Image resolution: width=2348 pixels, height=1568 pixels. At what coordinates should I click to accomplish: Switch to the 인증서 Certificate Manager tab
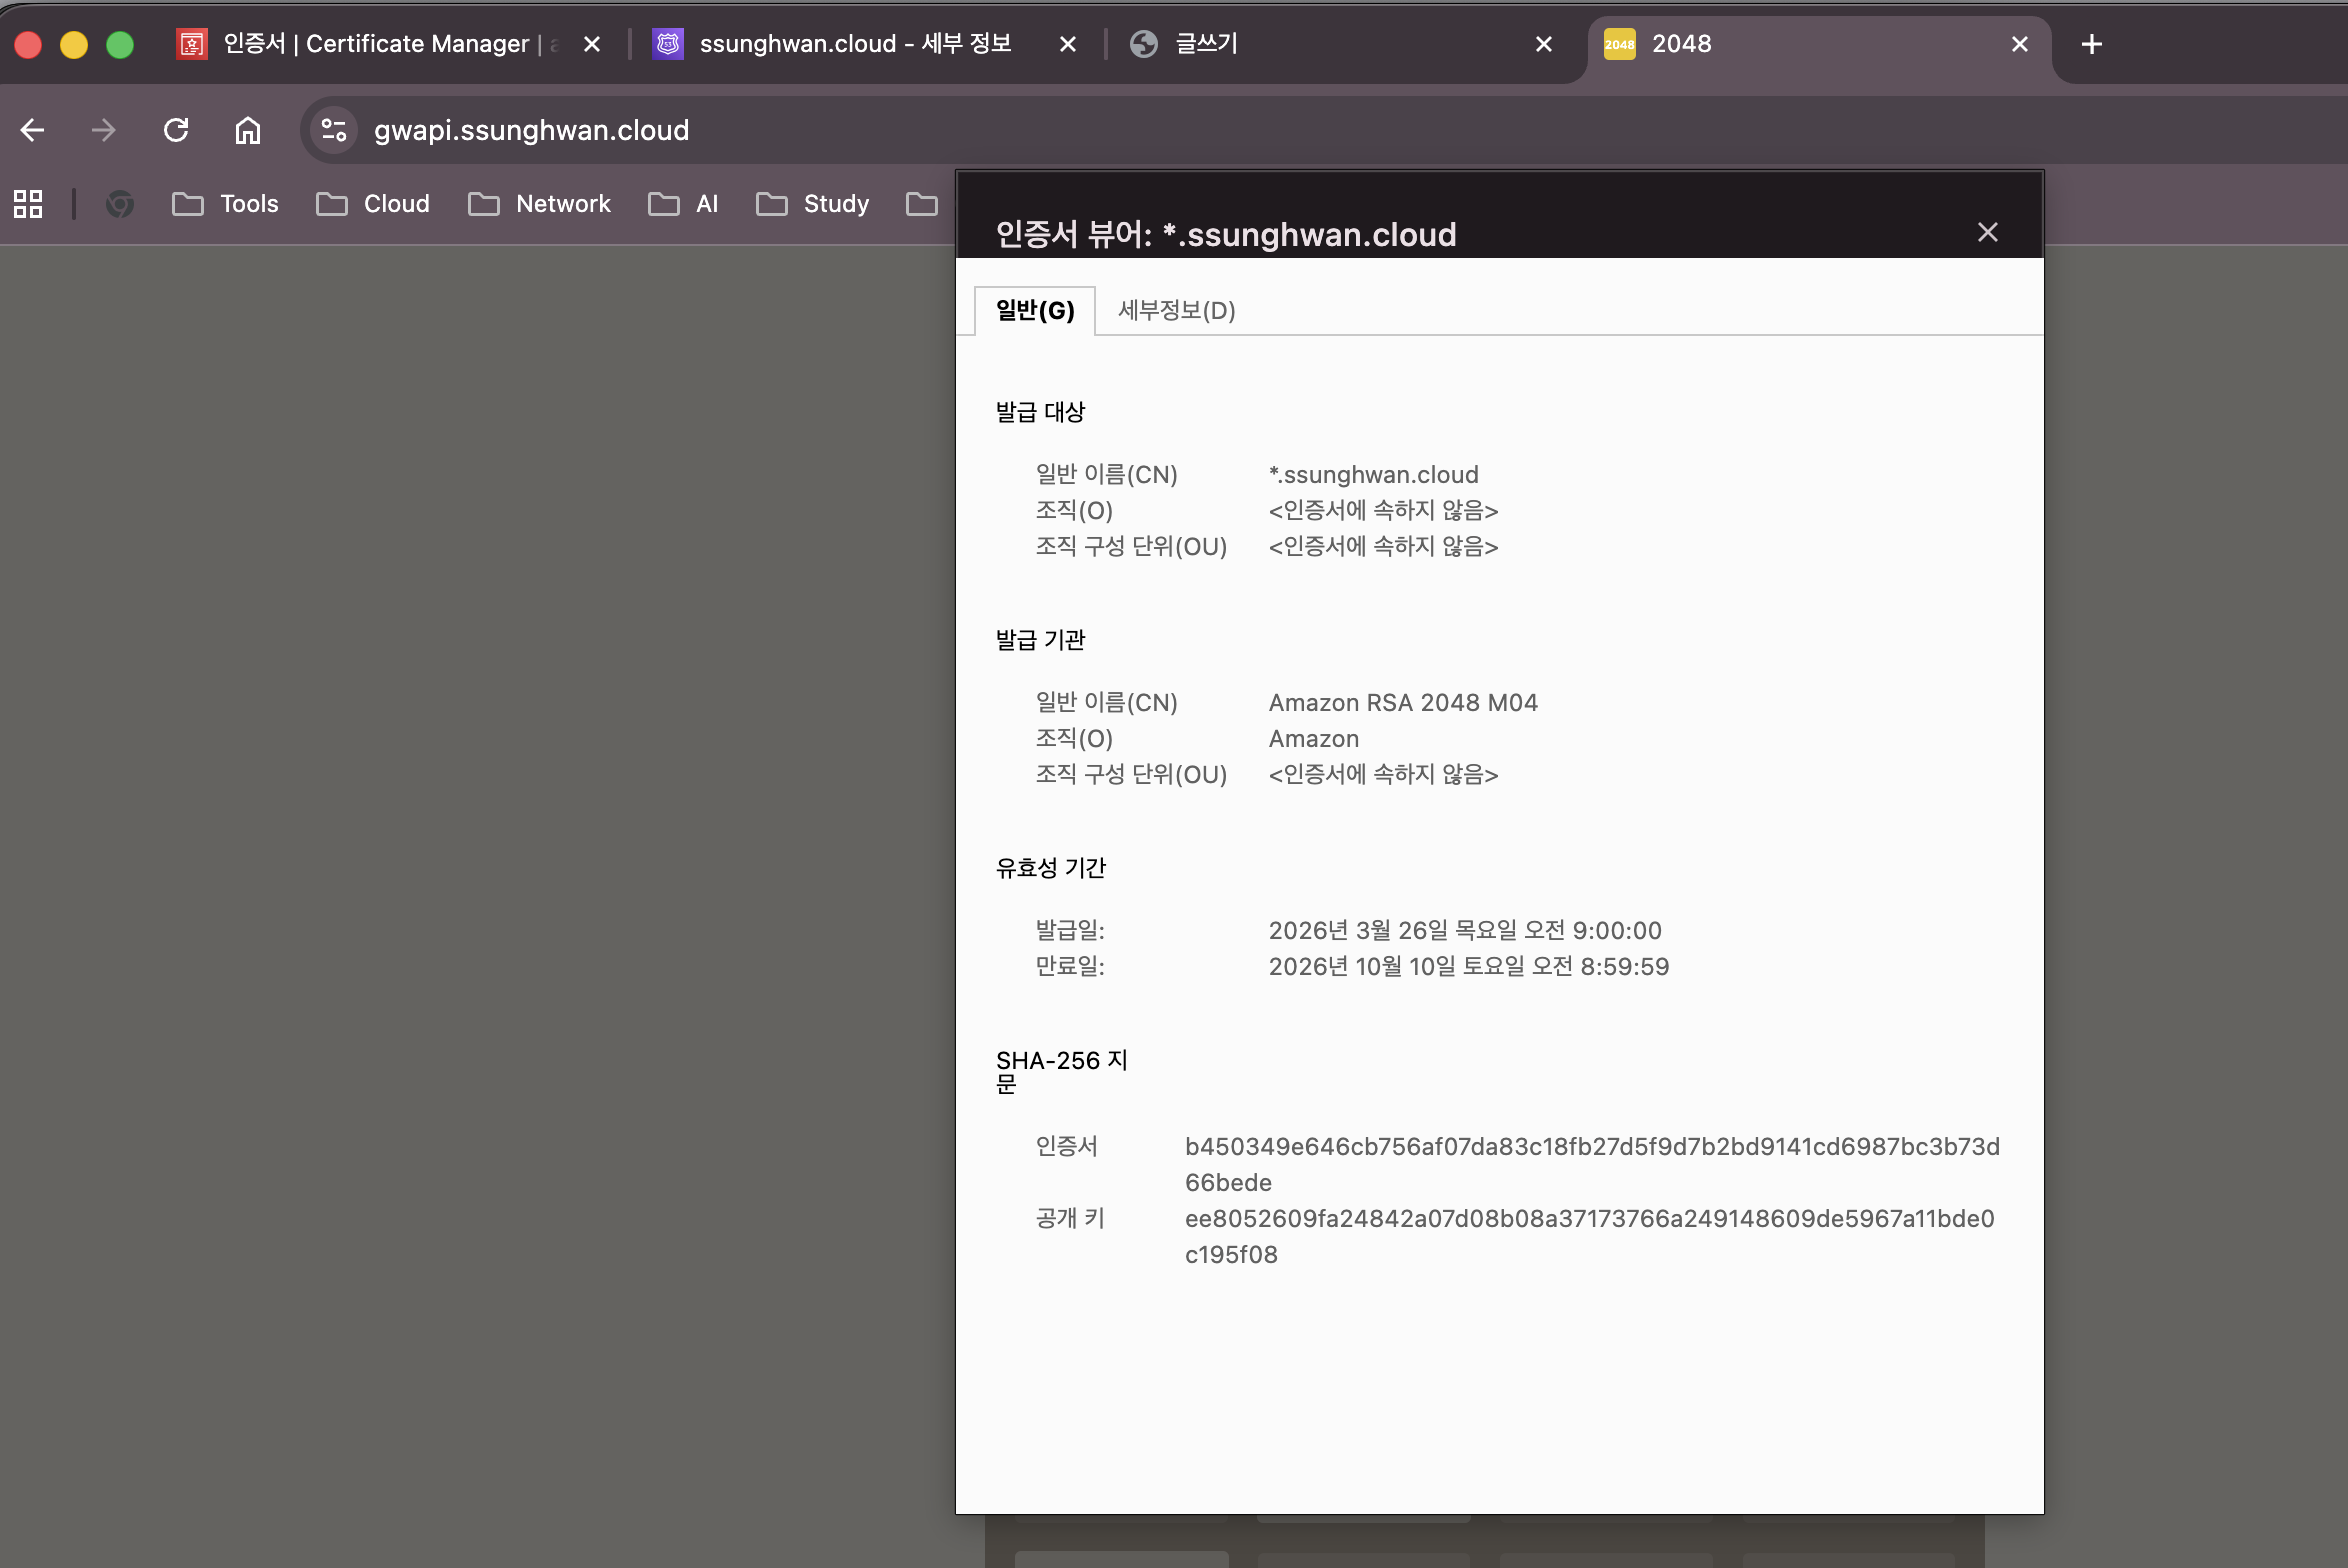[x=390, y=44]
